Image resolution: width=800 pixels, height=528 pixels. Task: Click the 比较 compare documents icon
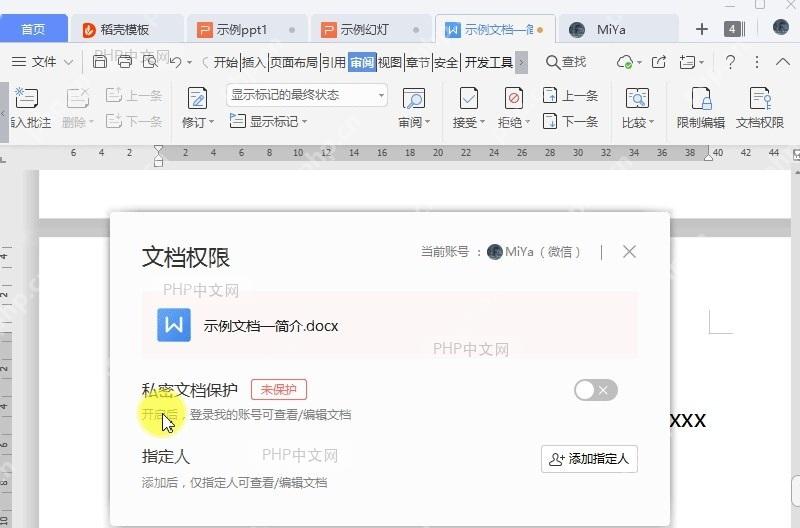[x=637, y=98]
